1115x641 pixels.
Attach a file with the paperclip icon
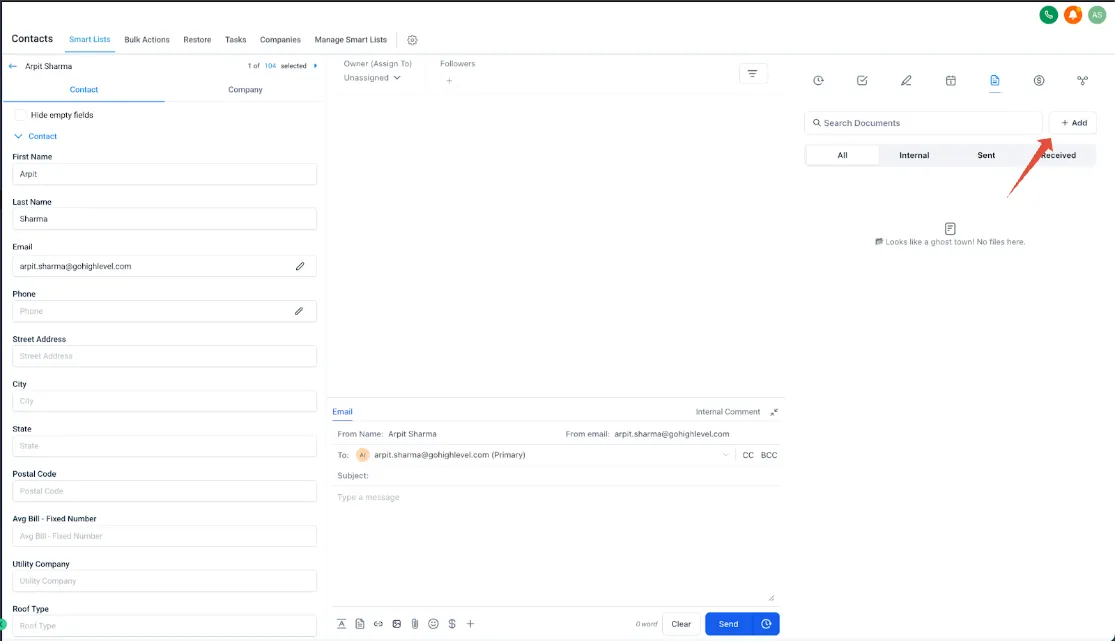[x=415, y=624]
